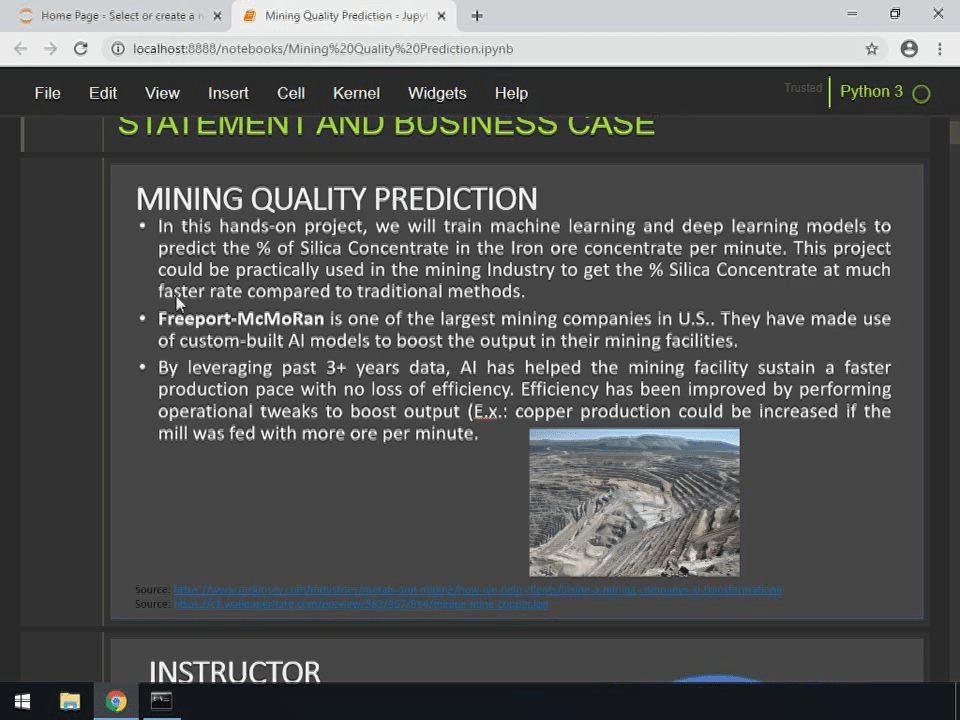Screen dimensions: 960x720
Task: Click the STATEMENT AND BUSINESS CASE heading
Action: (x=386, y=126)
